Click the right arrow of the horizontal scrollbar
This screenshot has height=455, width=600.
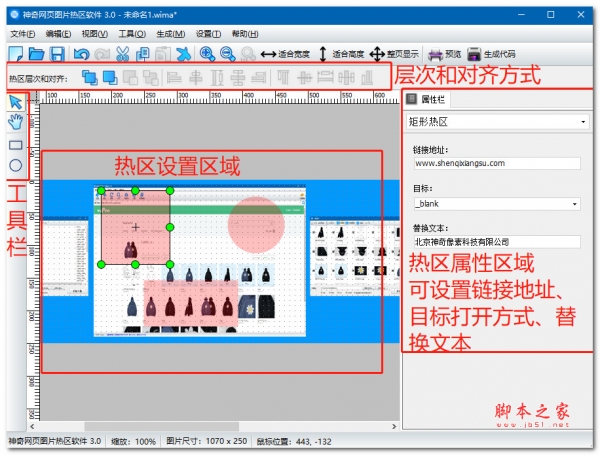pyautogui.click(x=394, y=426)
